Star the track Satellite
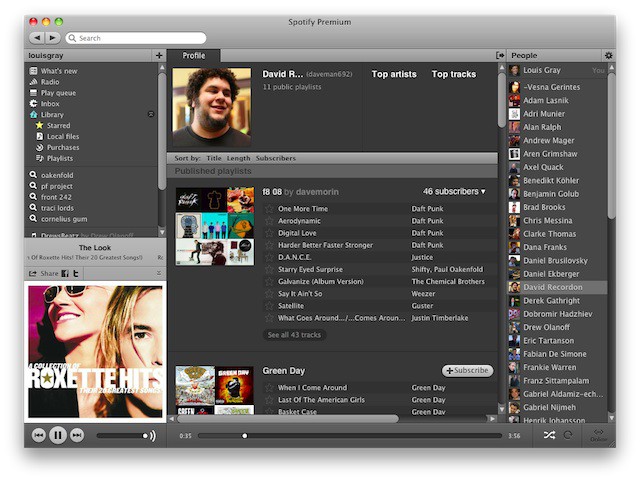Image resolution: width=640 pixels, height=481 pixels. click(x=269, y=306)
